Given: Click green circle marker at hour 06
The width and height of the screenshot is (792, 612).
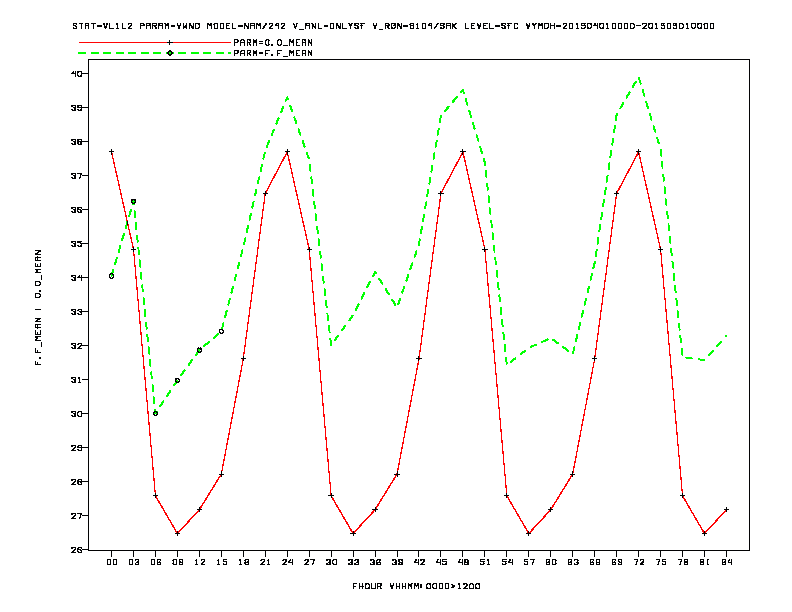Looking at the screenshot, I should pyautogui.click(x=156, y=414).
